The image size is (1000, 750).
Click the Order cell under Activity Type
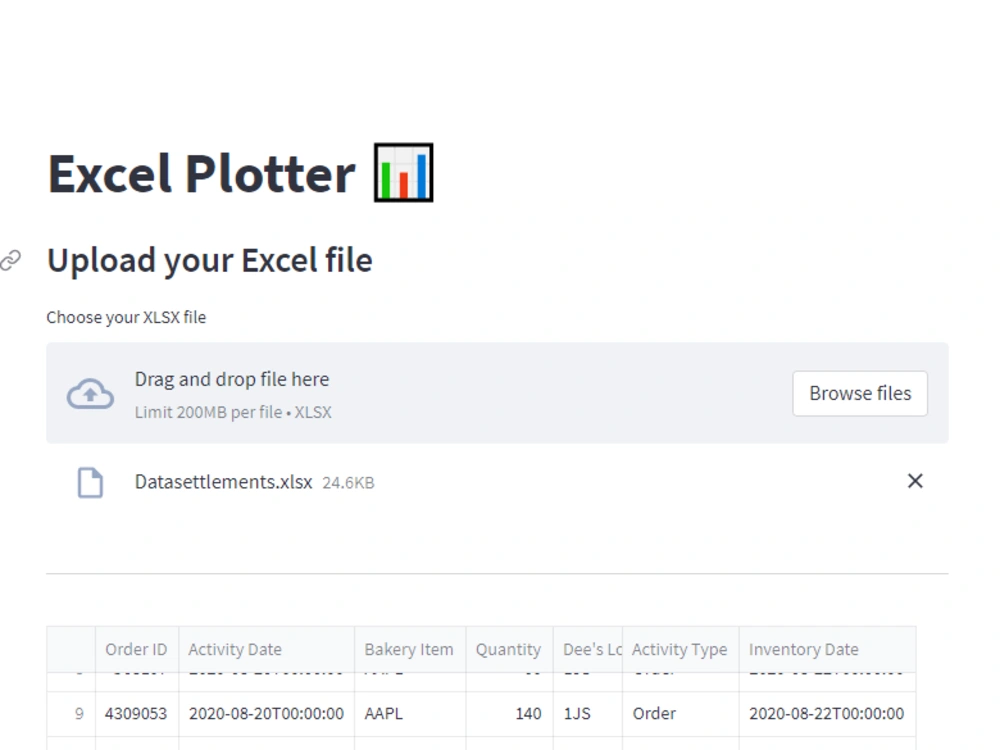coord(654,713)
